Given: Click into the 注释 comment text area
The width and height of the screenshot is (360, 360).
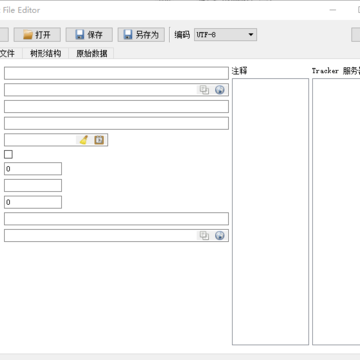Looking at the screenshot, I should pos(270,212).
